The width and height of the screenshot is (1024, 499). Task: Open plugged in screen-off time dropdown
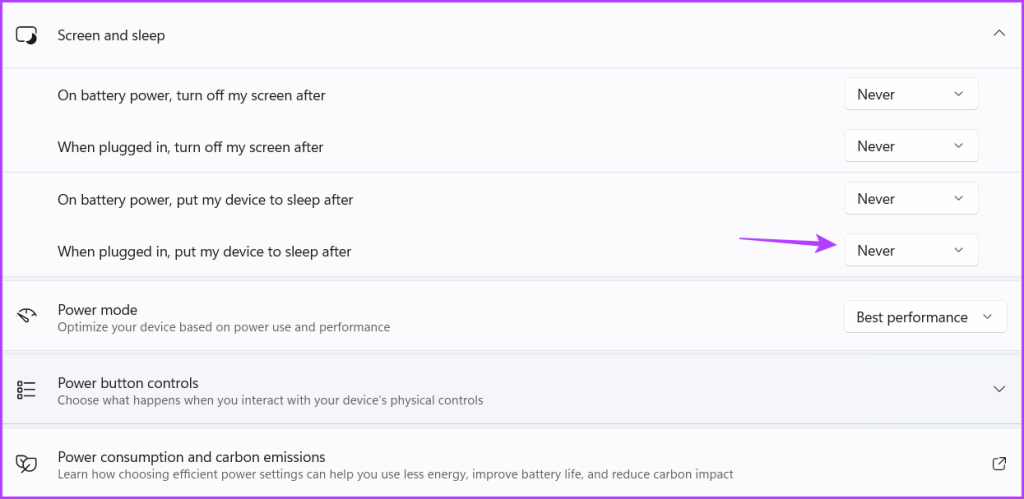pos(911,146)
